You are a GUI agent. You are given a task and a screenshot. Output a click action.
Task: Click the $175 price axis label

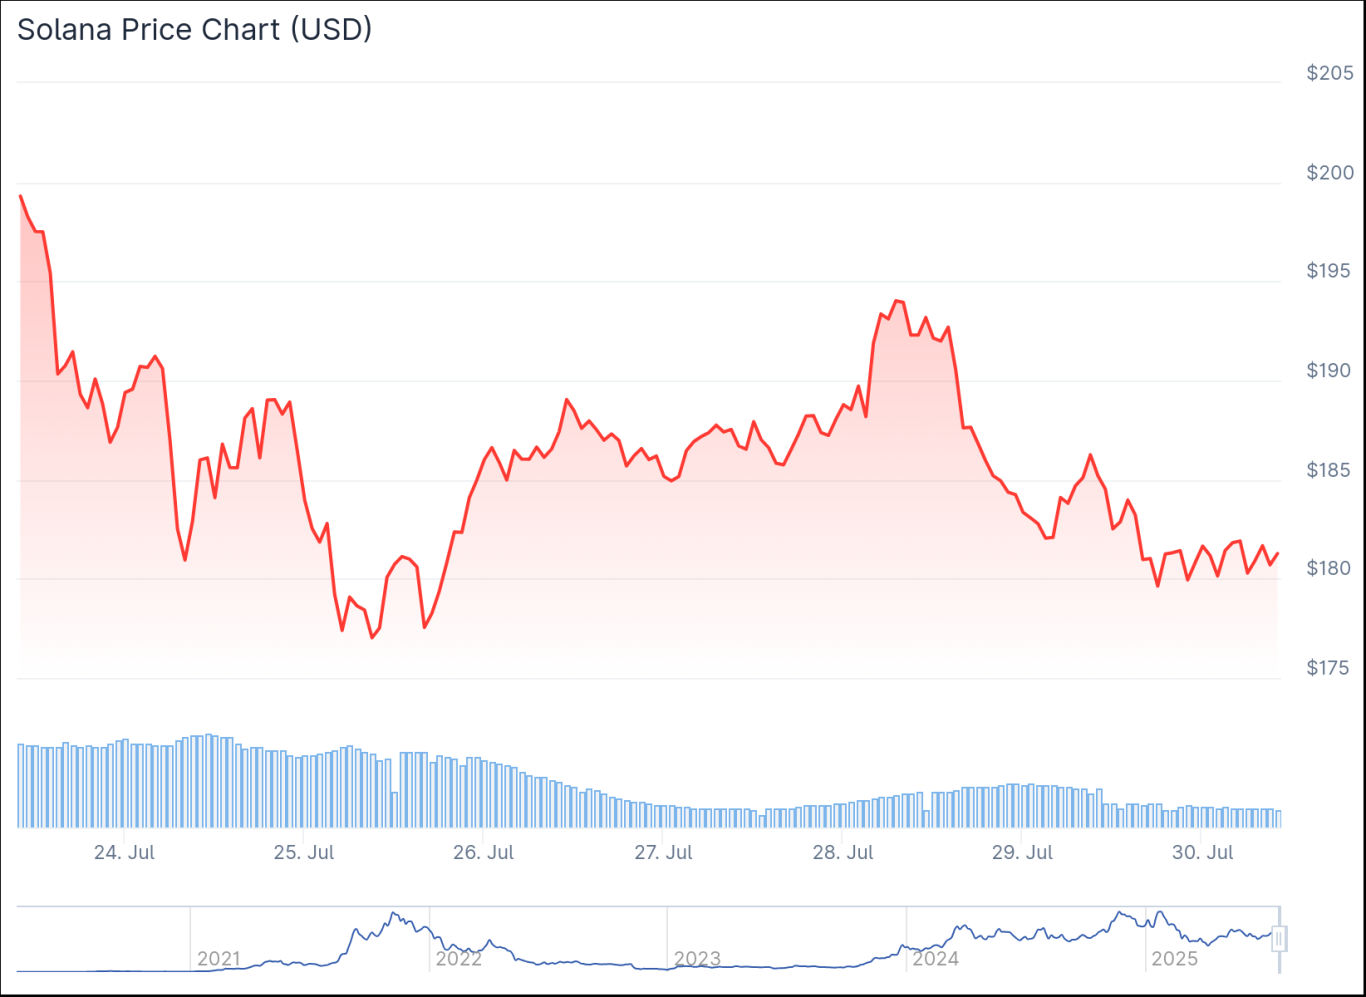tap(1328, 668)
